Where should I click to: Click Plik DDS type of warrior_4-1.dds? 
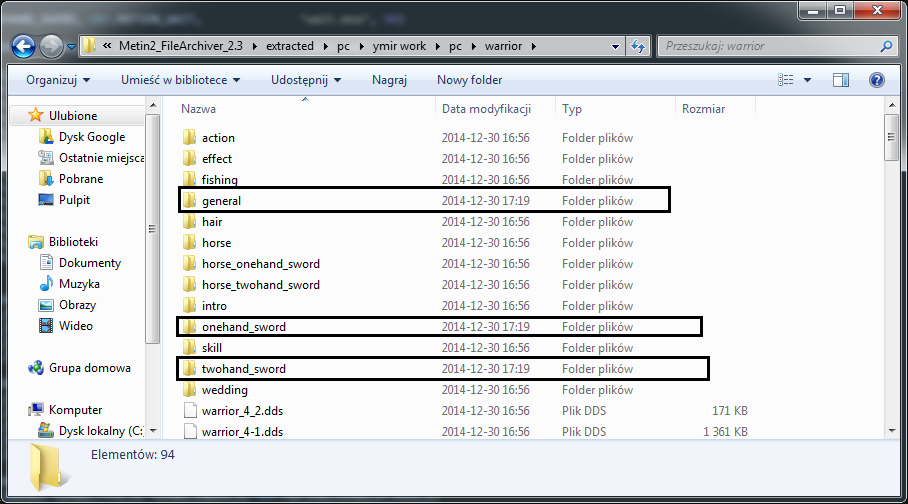tap(584, 432)
